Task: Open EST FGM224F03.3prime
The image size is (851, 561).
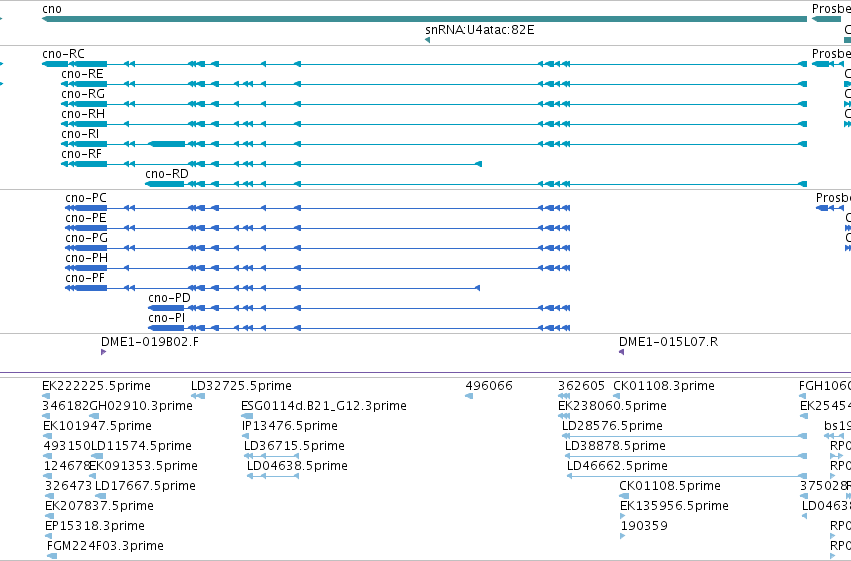Action: [x=105, y=546]
